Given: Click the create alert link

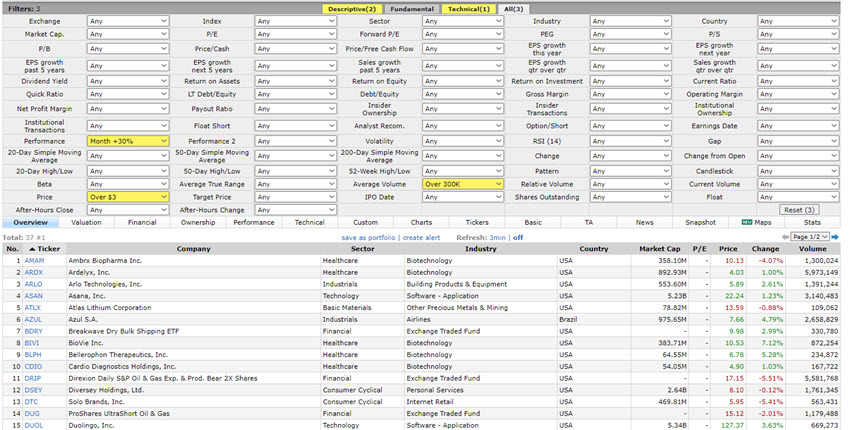Looking at the screenshot, I should pos(421,238).
